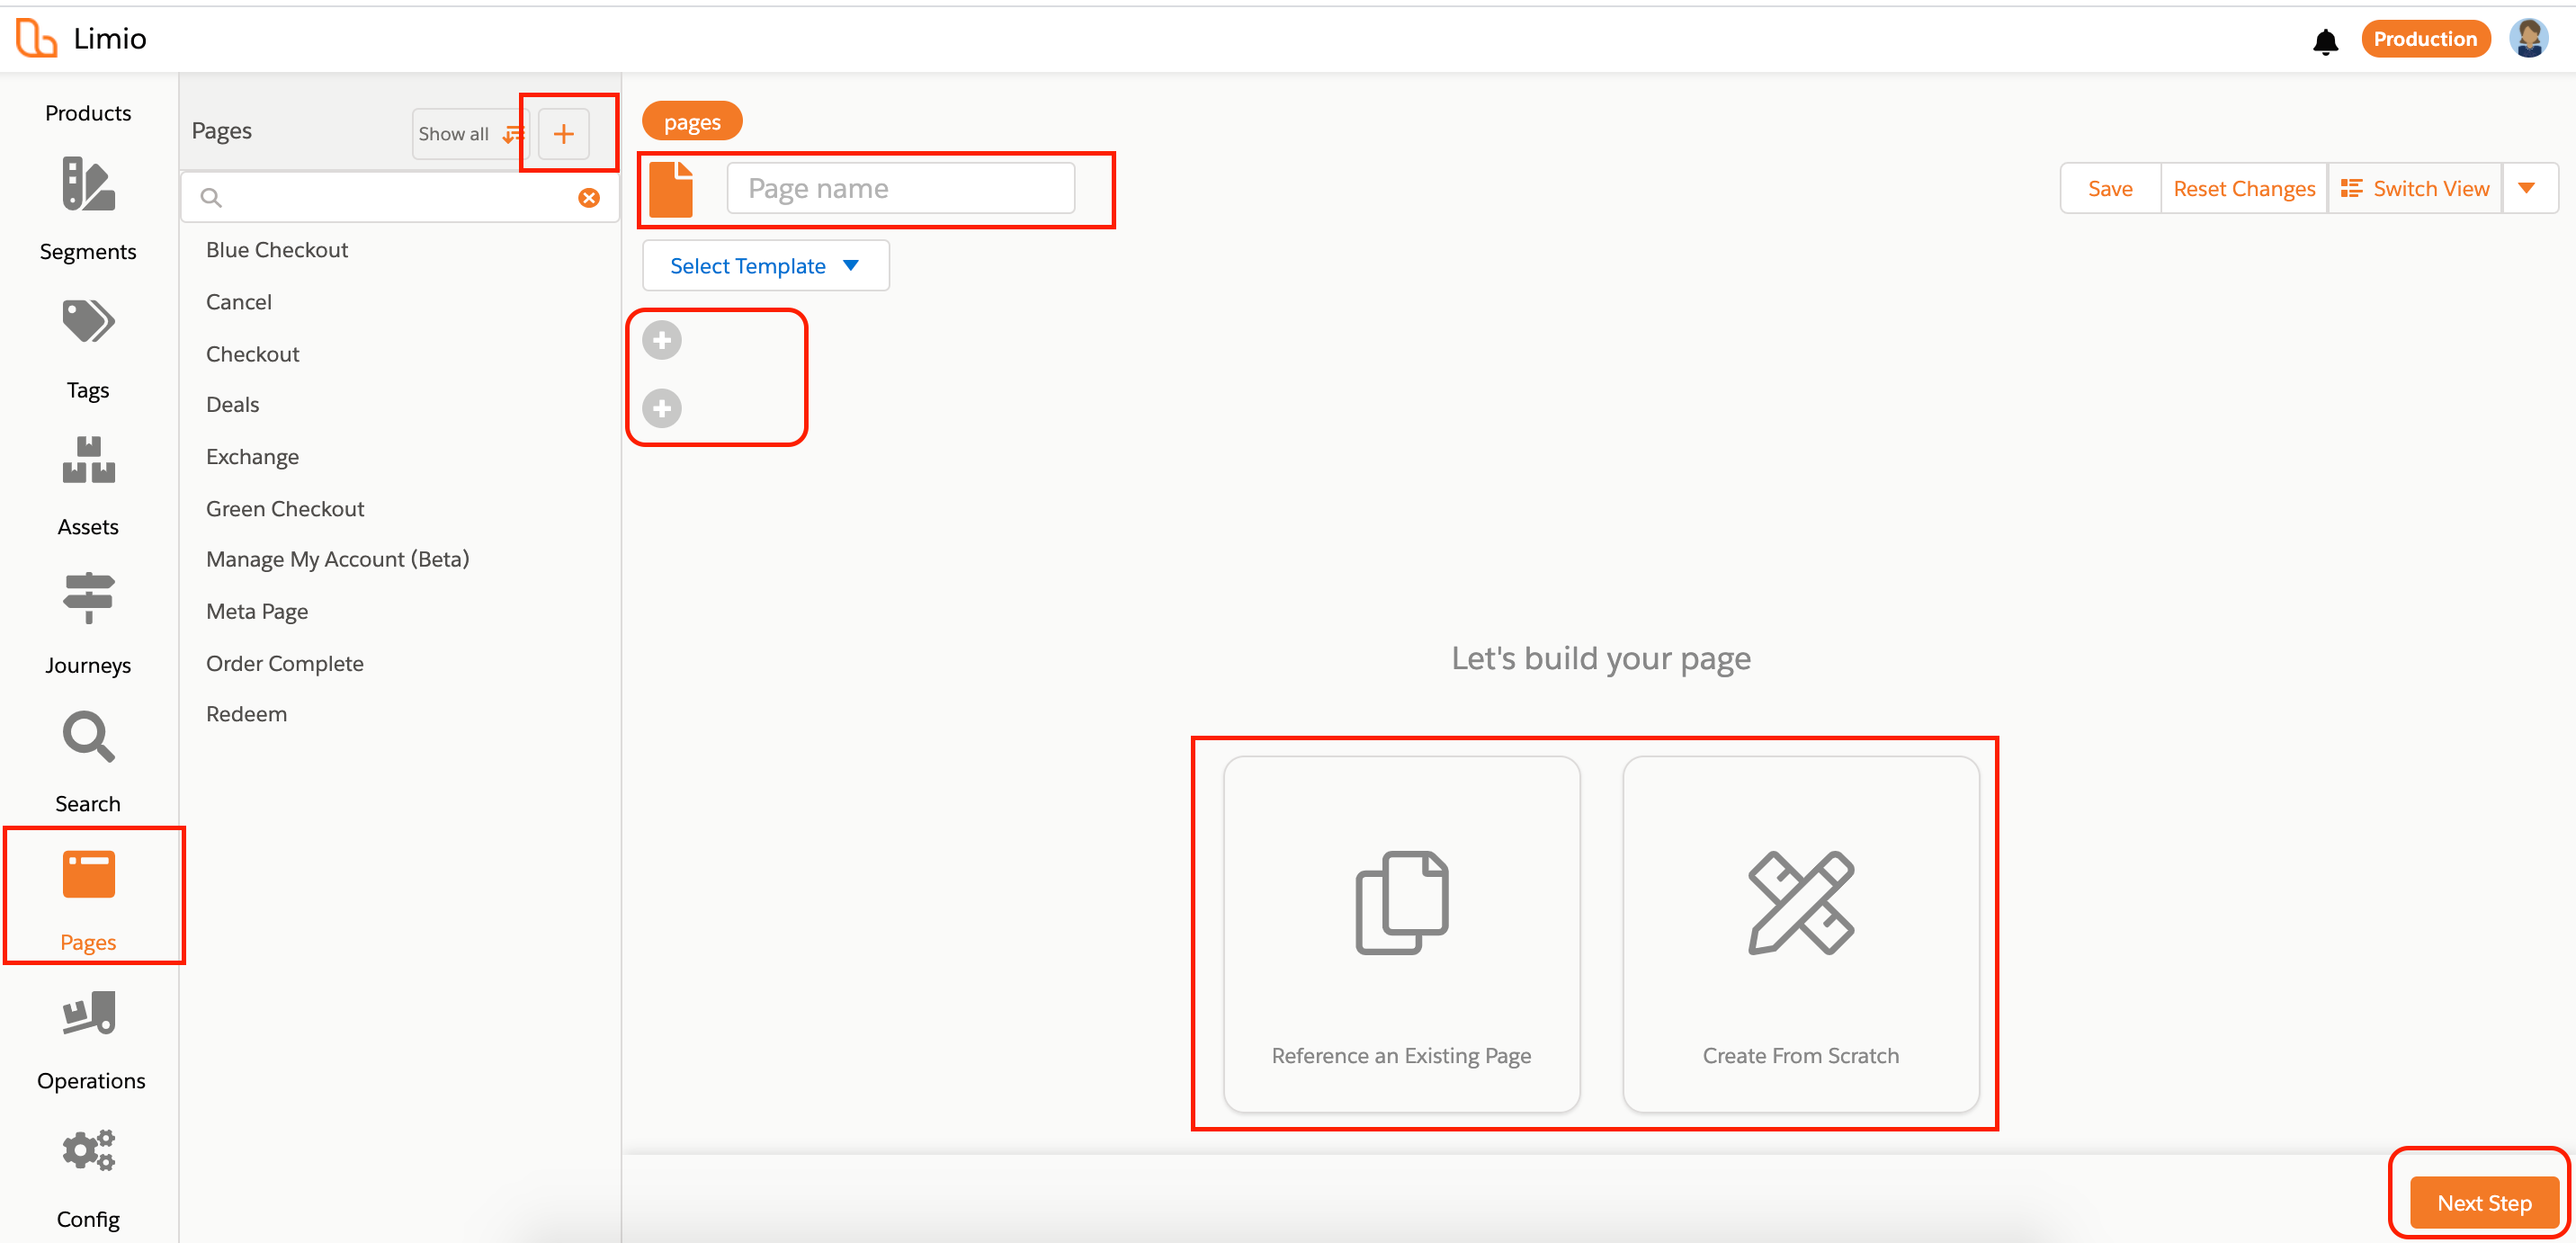
Task: Open the Search magnifier icon in sidebar
Action: [88, 736]
